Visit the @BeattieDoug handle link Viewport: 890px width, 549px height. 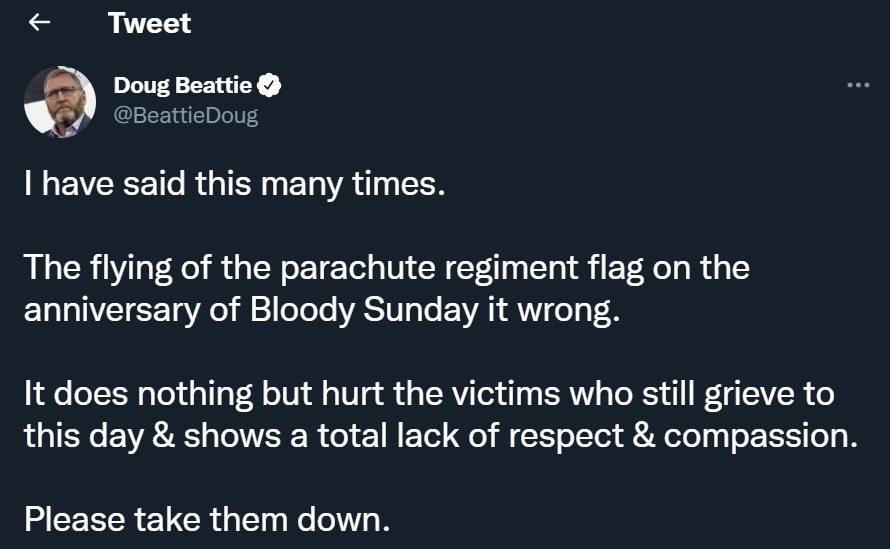click(186, 115)
